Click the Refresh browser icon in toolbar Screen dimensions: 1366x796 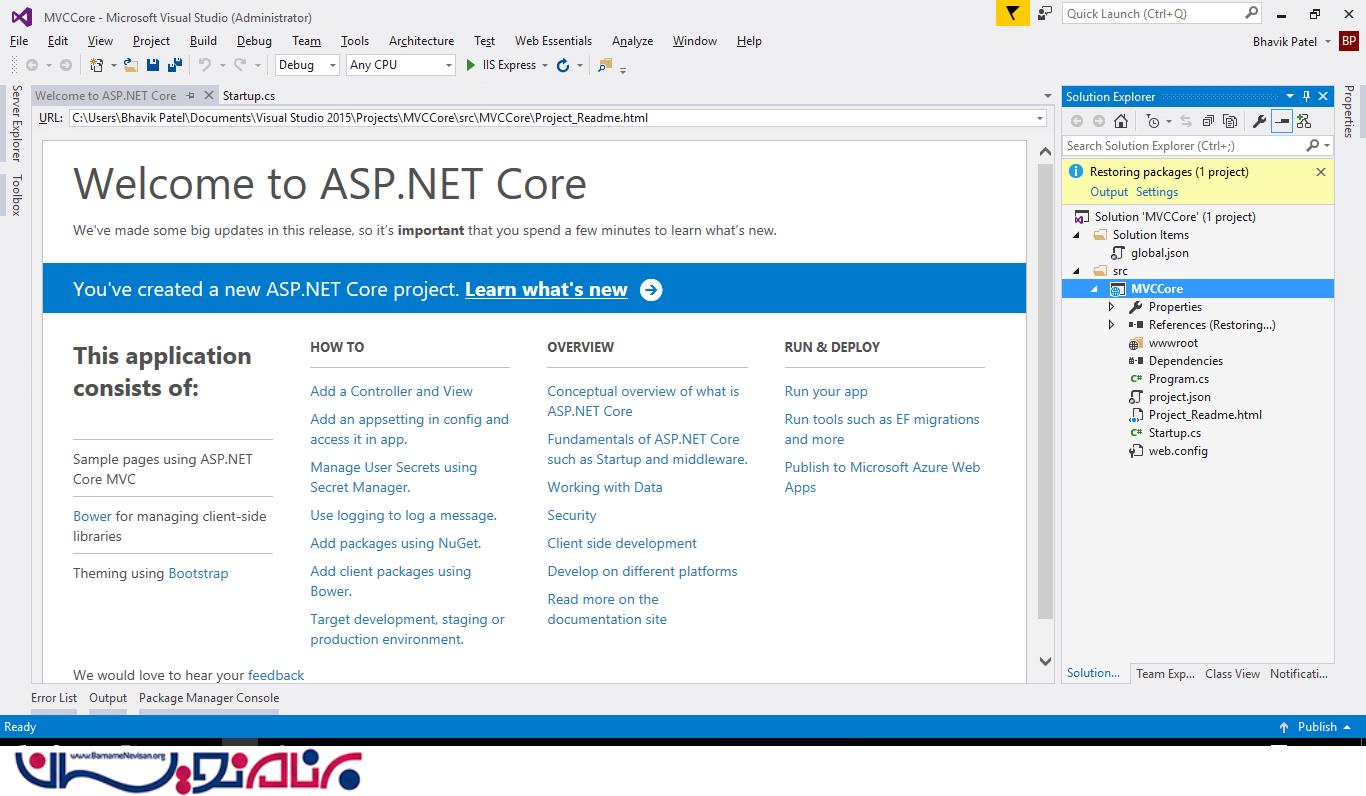[563, 65]
